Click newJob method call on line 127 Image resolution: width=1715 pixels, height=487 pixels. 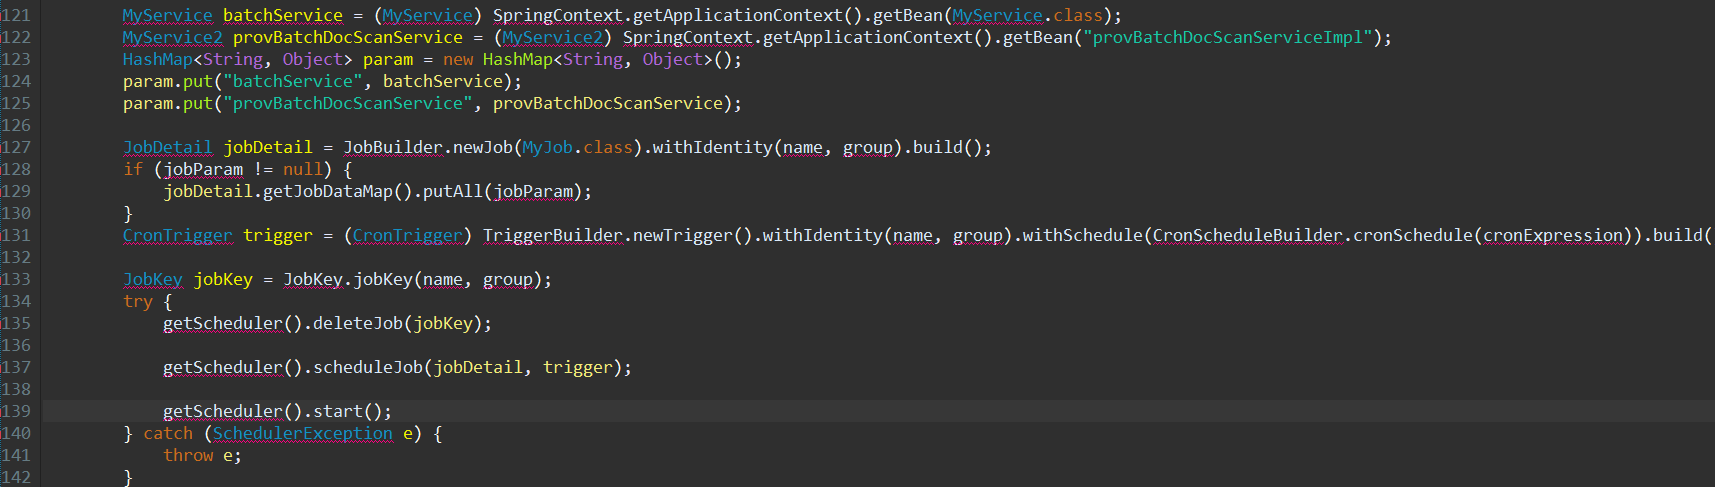[483, 147]
